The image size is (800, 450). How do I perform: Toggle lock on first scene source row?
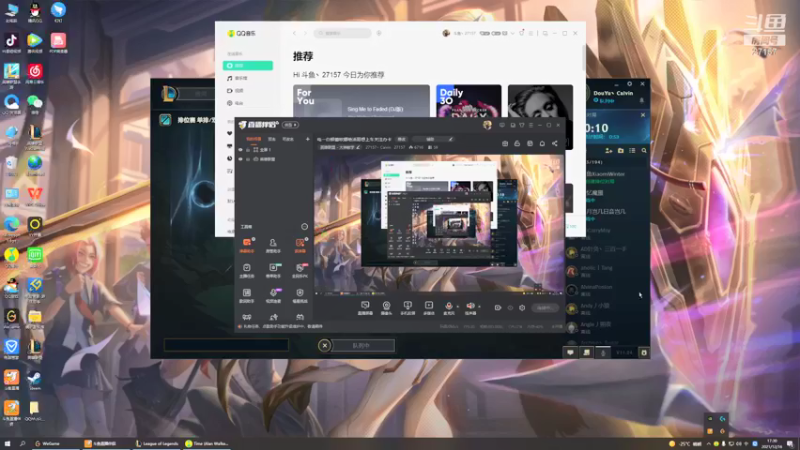point(248,150)
